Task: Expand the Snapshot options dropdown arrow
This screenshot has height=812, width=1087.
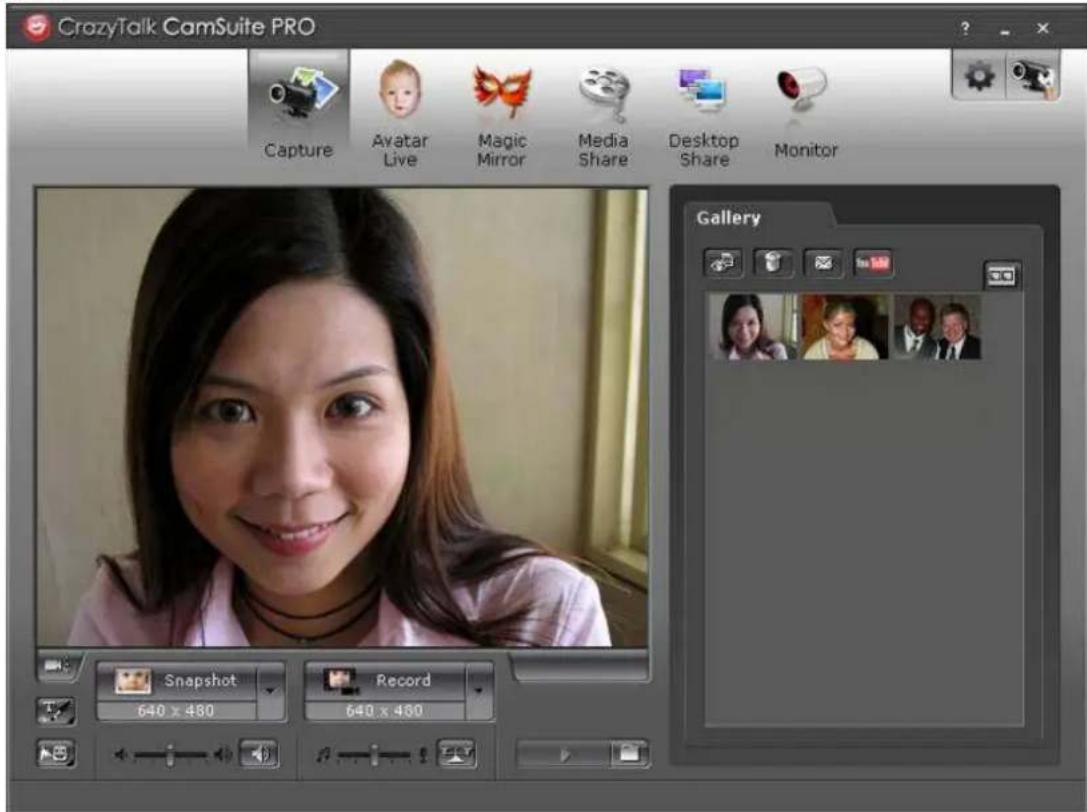Action: tap(270, 691)
